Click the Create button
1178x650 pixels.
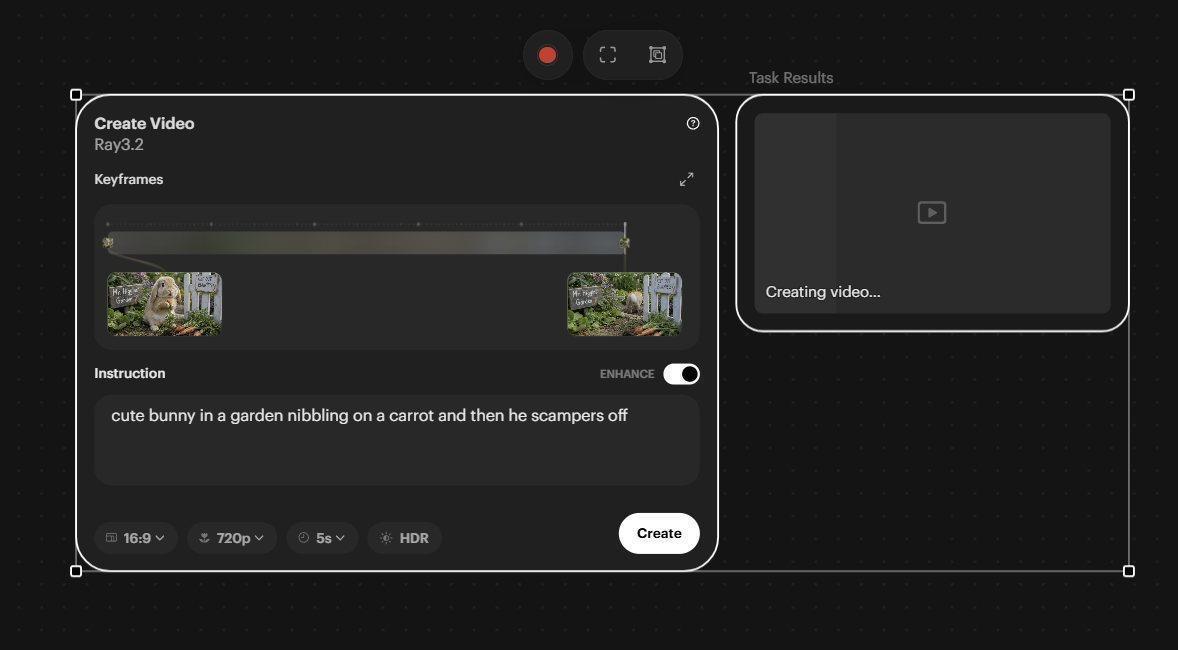click(x=659, y=534)
